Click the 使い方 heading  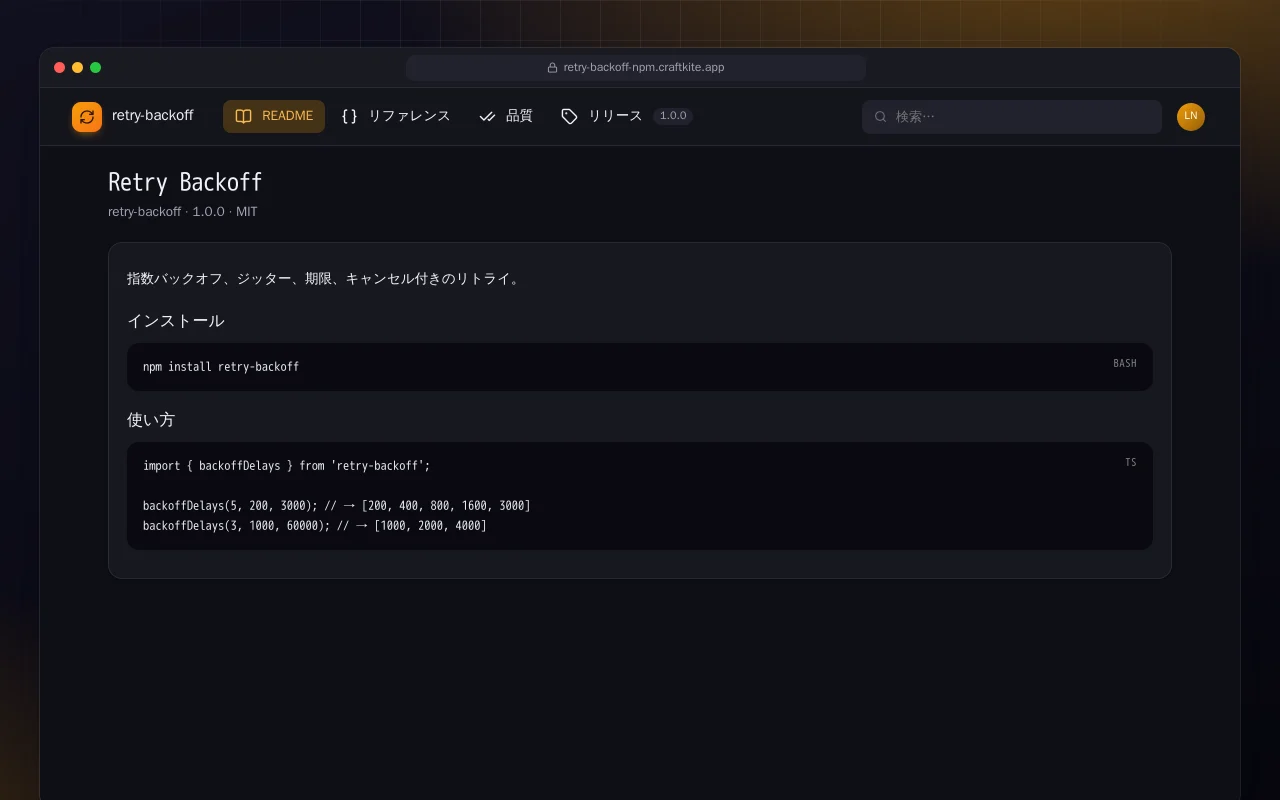151,420
